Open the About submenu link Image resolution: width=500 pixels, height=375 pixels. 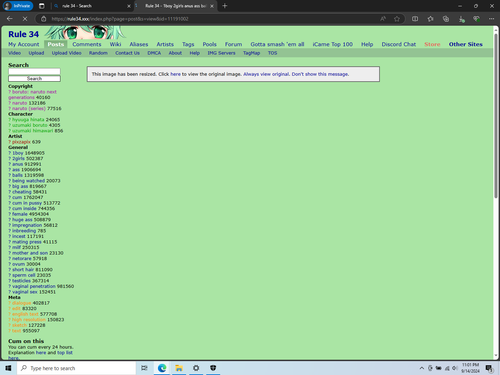click(x=175, y=53)
